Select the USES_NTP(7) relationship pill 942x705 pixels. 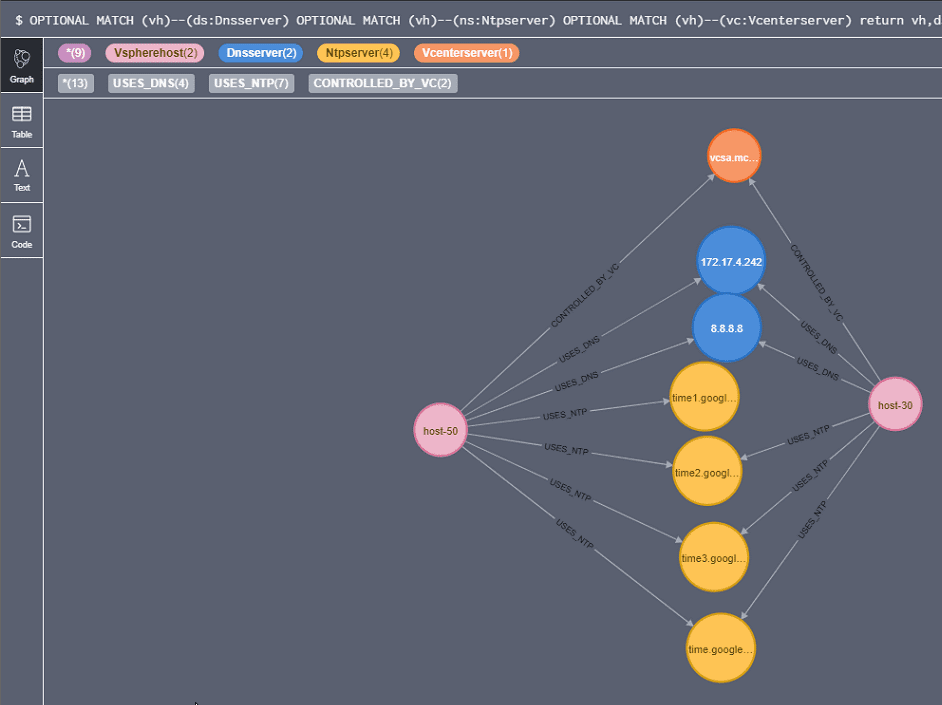coord(251,83)
